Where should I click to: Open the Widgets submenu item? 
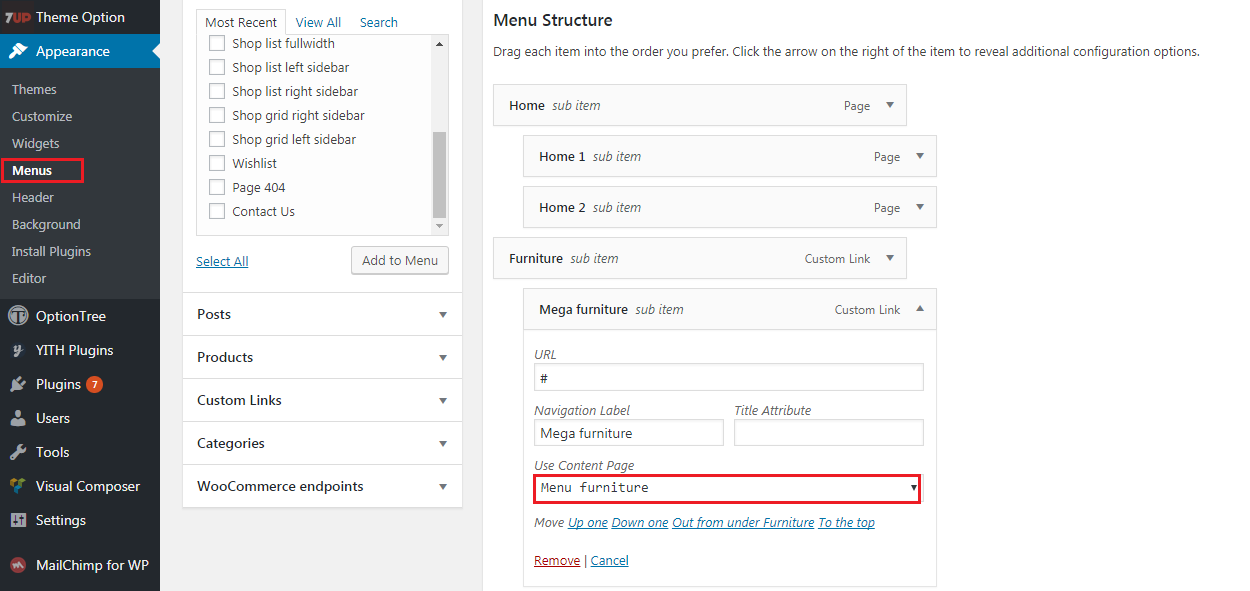pos(36,143)
